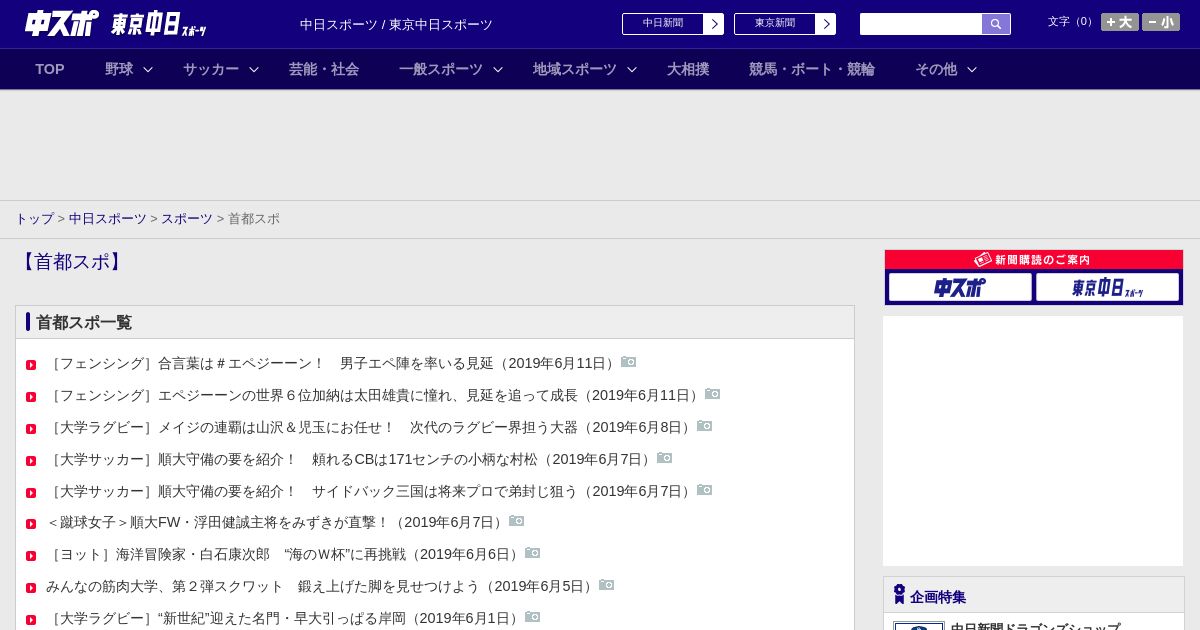
Task: Click camera icon beside メイジの連覇 article
Action: 704,426
